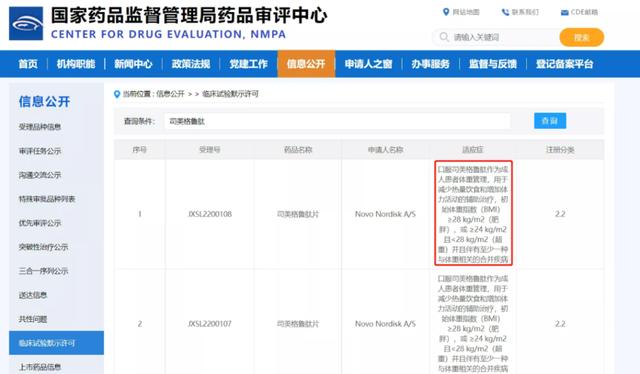Screen dimensions: 640x374
Task: Click the orange 搜索 button
Action: [581, 38]
